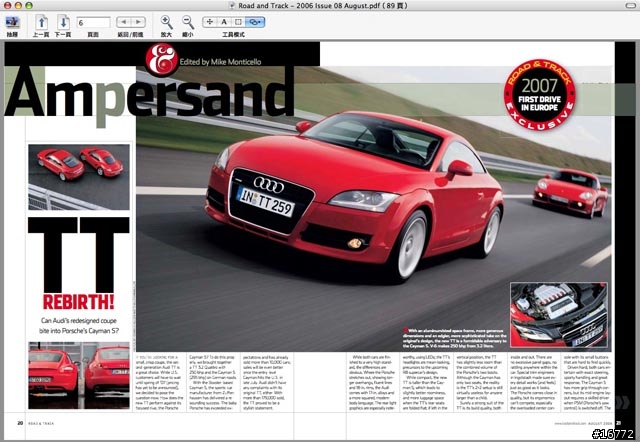Open the annotate tool dropdown
This screenshot has width=640, height=442.
[x=255, y=22]
